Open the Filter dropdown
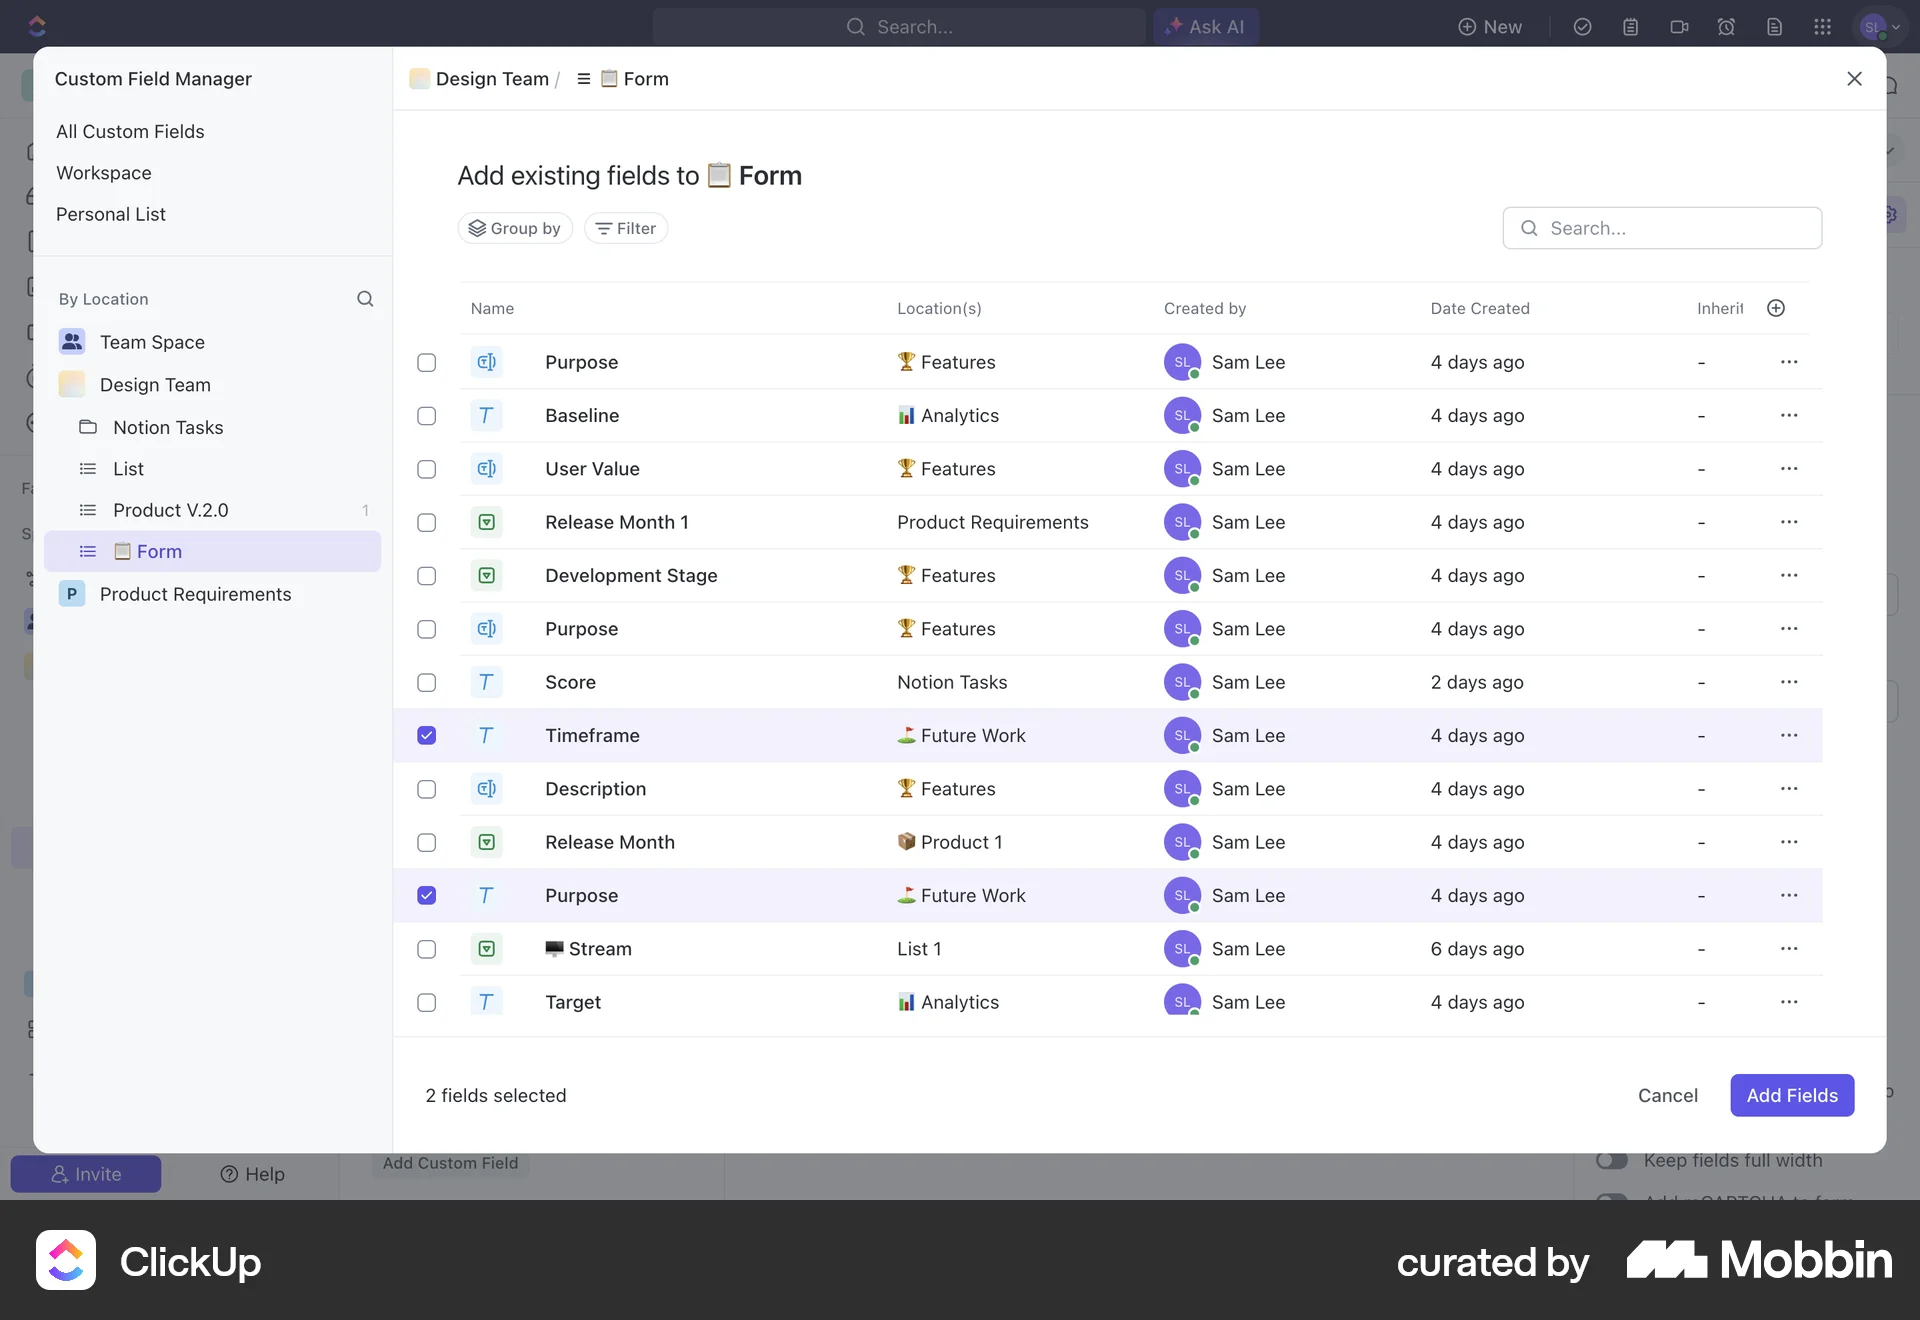This screenshot has height=1320, width=1920. coord(625,228)
